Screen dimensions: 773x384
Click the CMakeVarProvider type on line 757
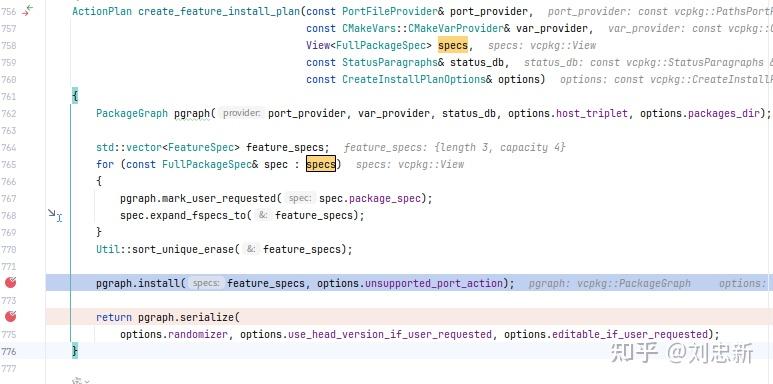click(x=456, y=29)
